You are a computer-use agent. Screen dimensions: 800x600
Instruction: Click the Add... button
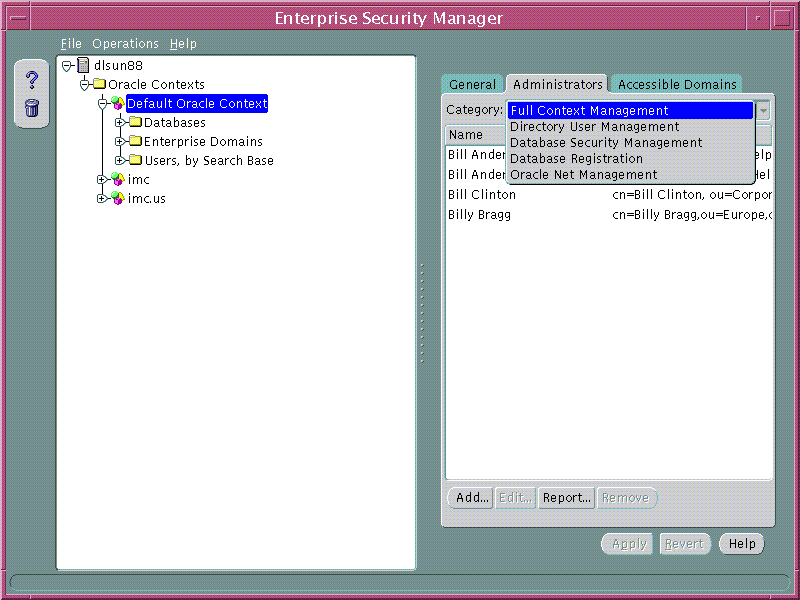472,497
